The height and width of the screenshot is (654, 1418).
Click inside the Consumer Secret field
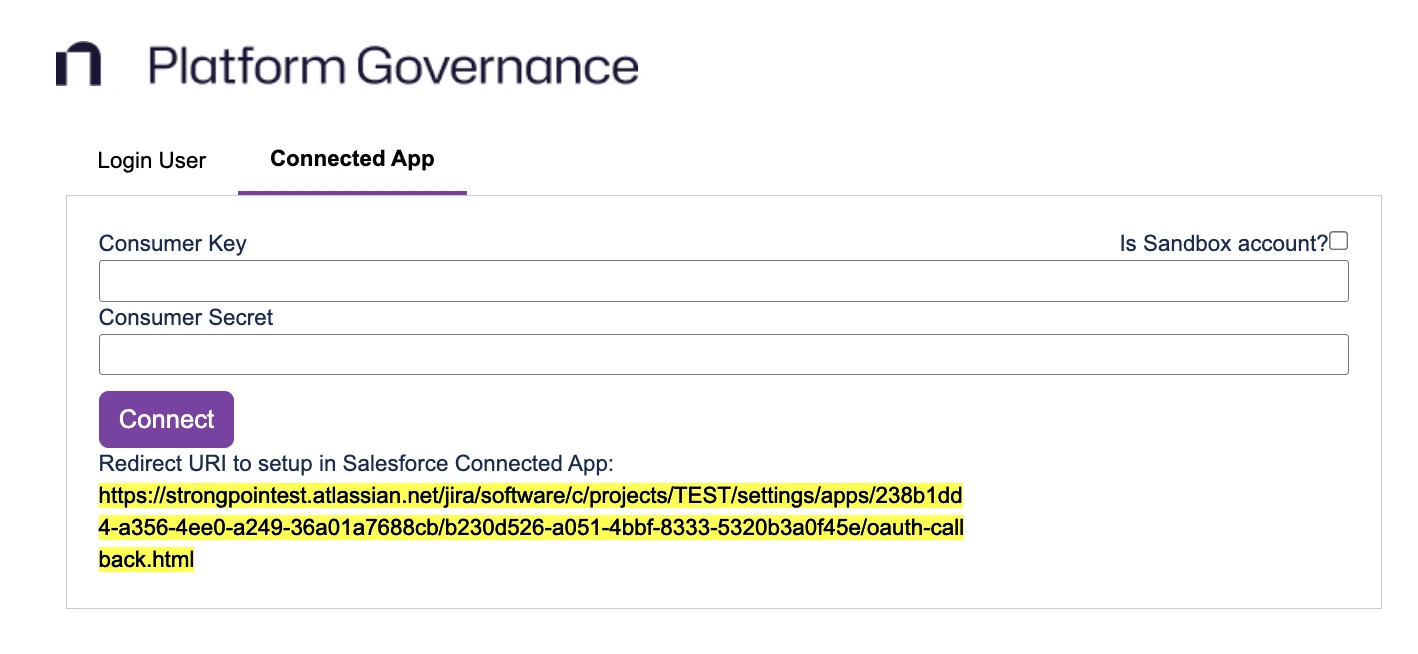723,354
